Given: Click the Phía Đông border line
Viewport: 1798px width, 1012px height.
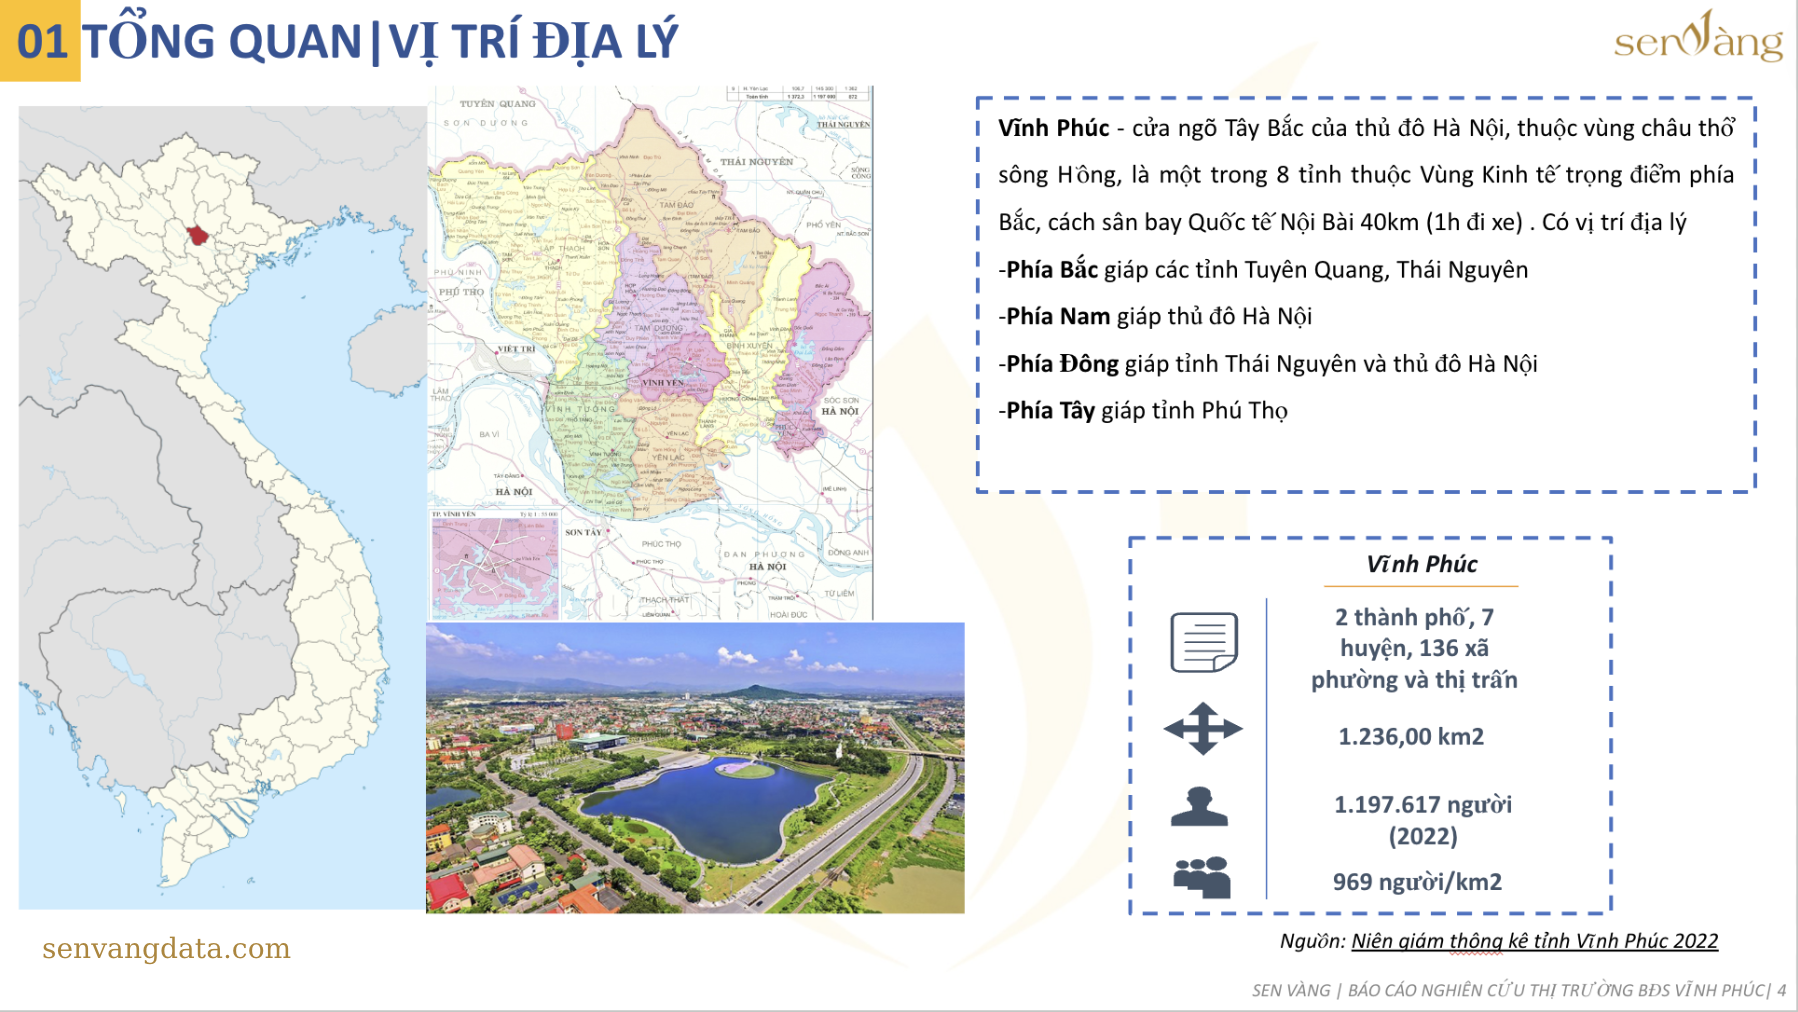Looking at the screenshot, I should coord(1268,363).
